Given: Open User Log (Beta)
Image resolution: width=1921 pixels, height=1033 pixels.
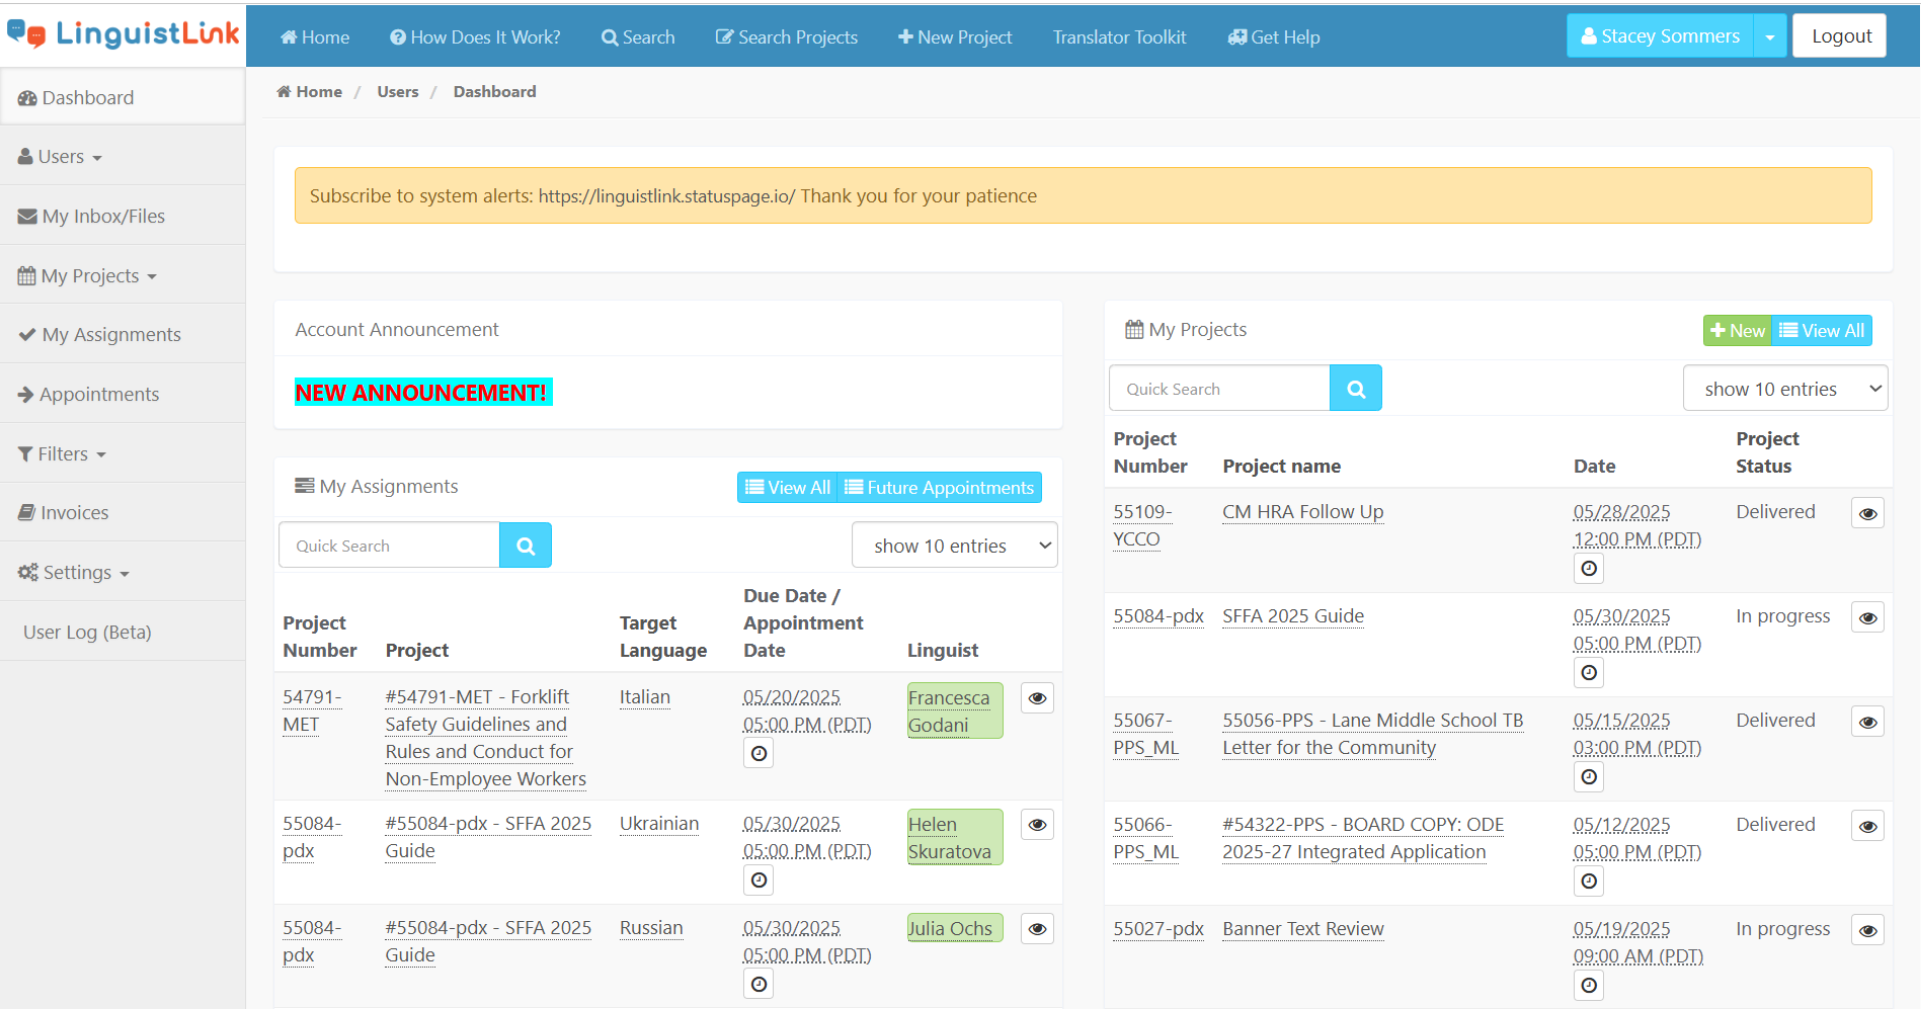Looking at the screenshot, I should pos(122,632).
